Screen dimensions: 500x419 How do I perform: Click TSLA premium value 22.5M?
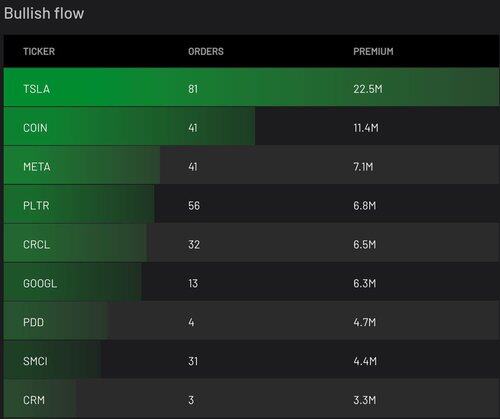pos(368,89)
